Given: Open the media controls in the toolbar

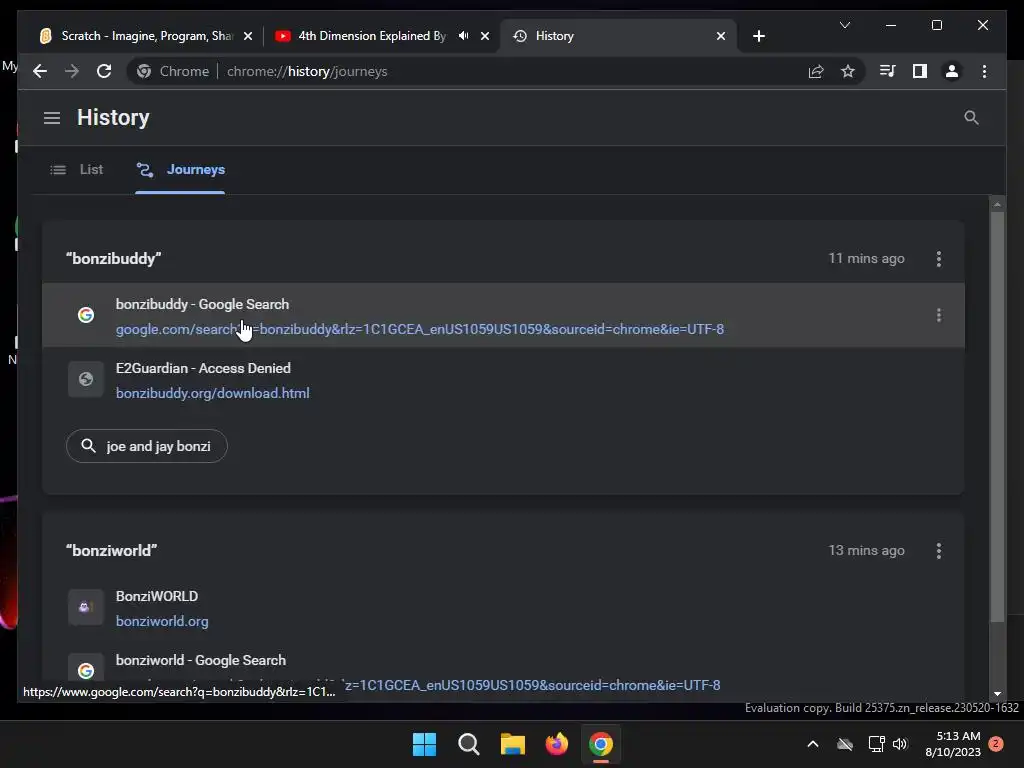Looking at the screenshot, I should [887, 71].
